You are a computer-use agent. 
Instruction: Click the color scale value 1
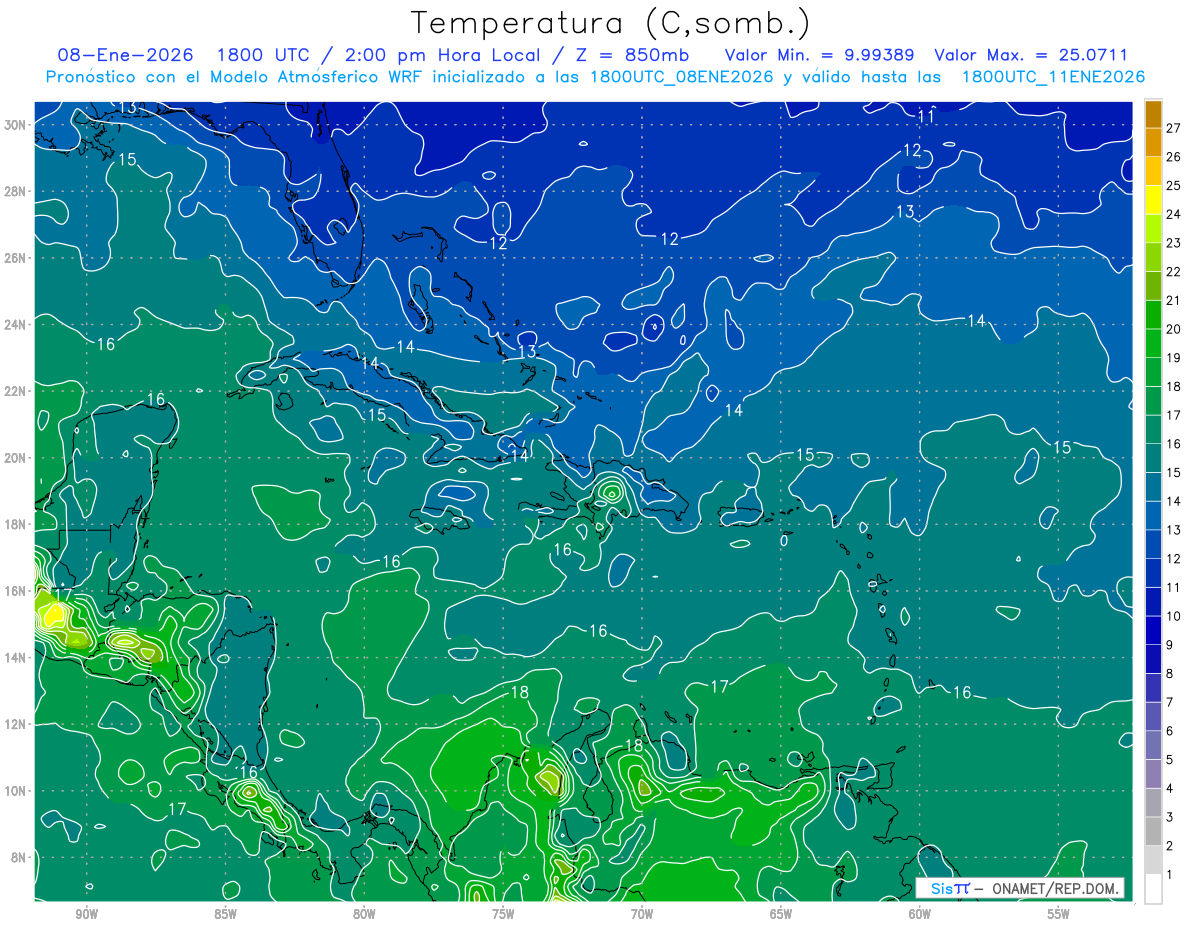pos(1170,874)
